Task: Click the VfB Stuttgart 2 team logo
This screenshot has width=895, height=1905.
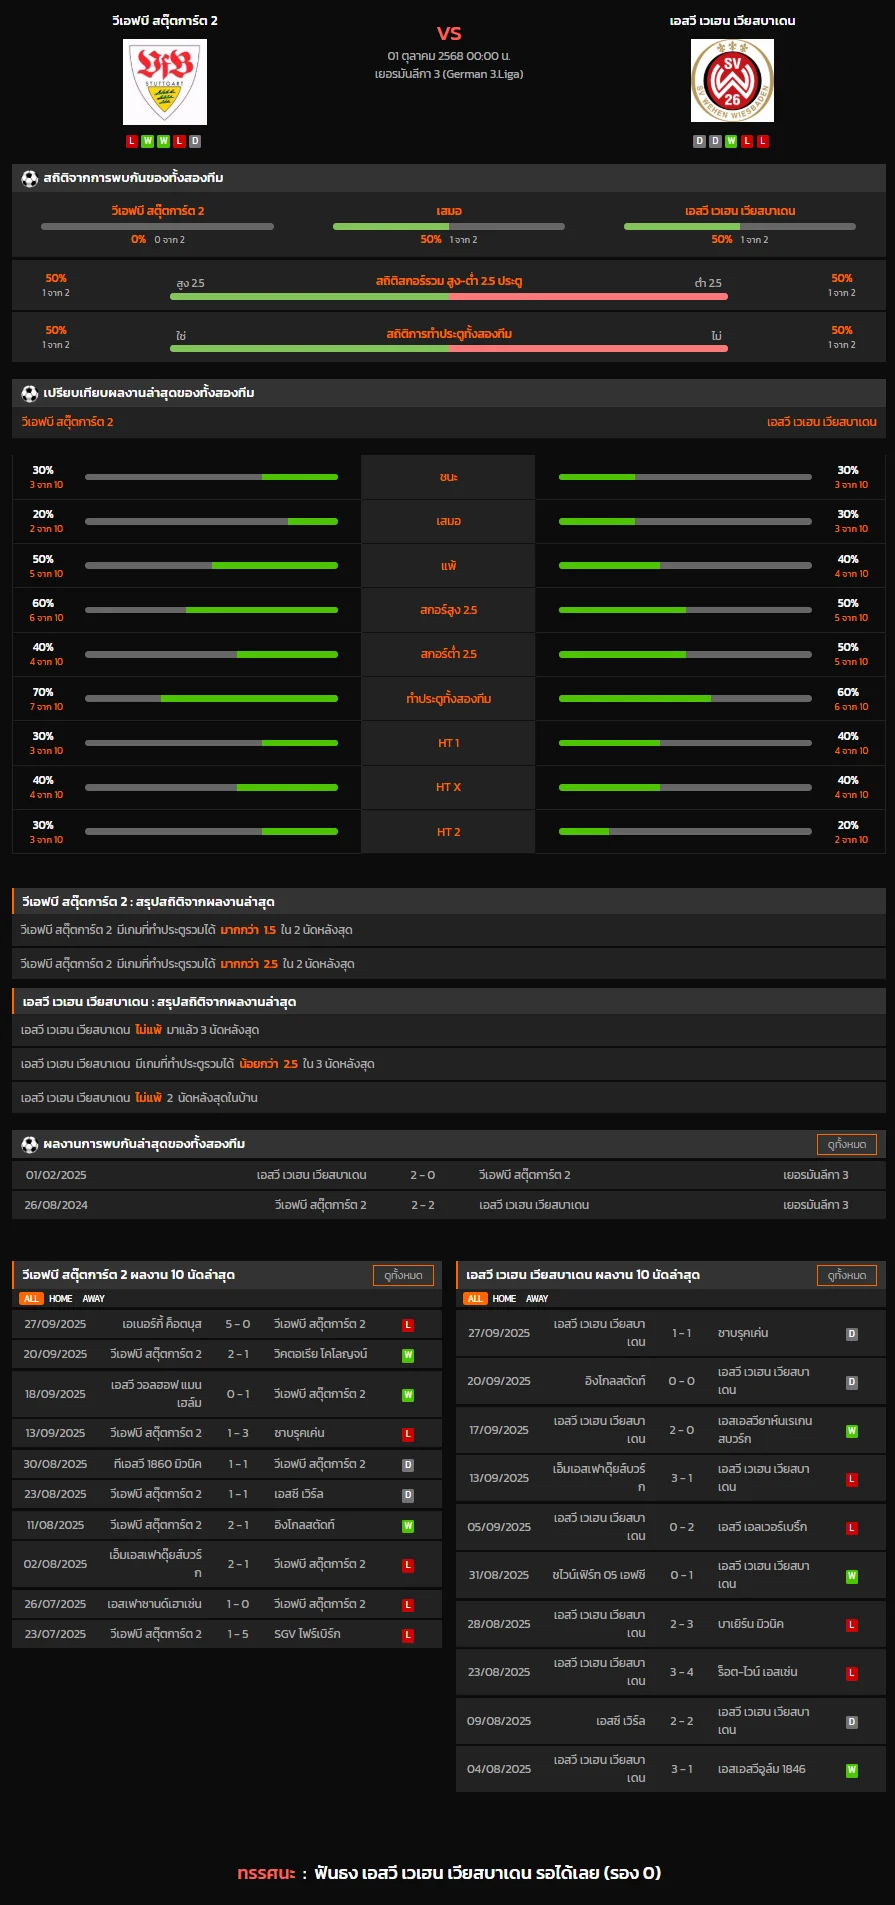Action: coord(165,82)
